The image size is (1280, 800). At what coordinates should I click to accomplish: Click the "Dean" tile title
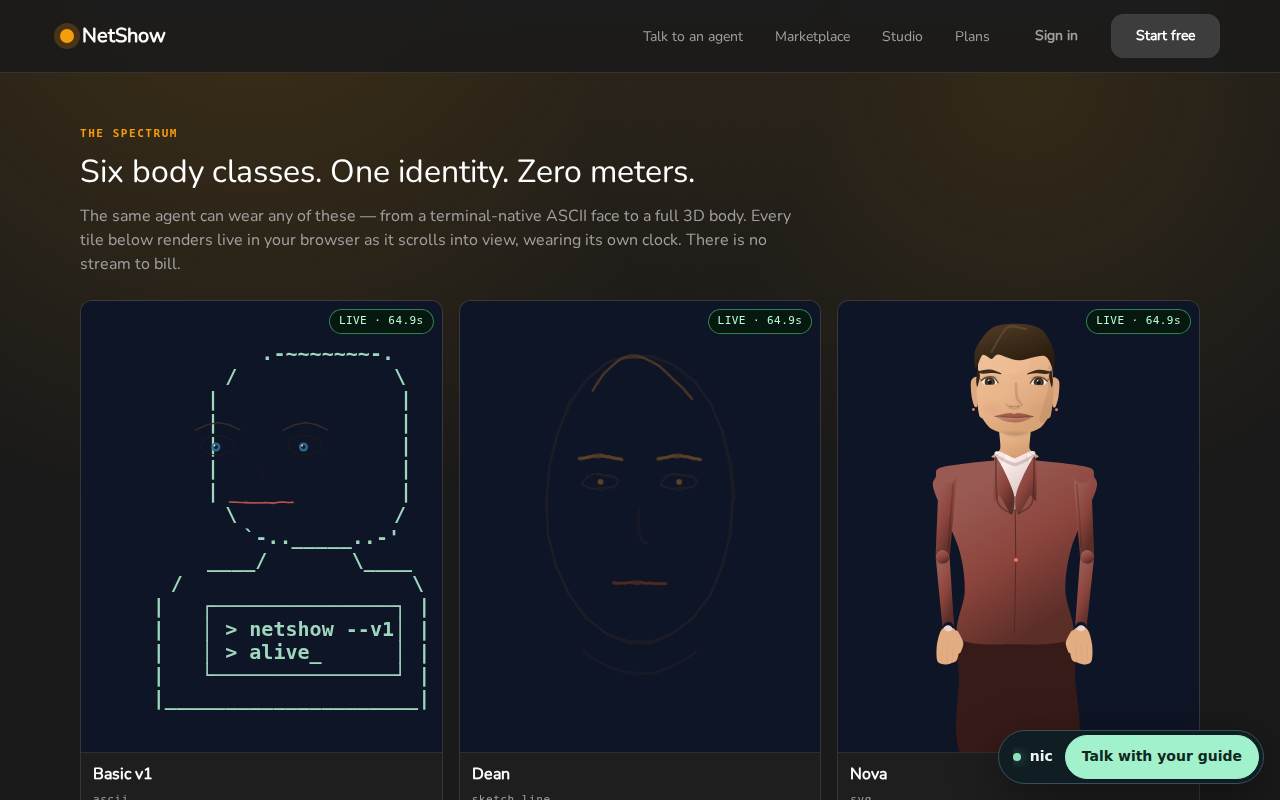click(491, 774)
